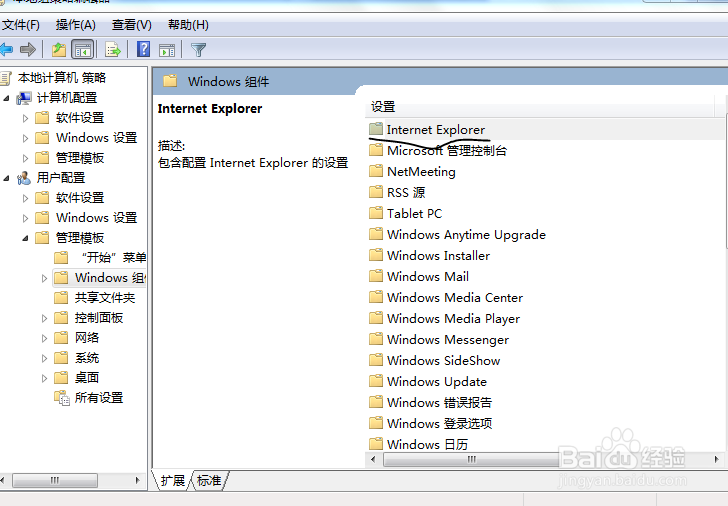Expand the 网络 tree node

pyautogui.click(x=45, y=338)
